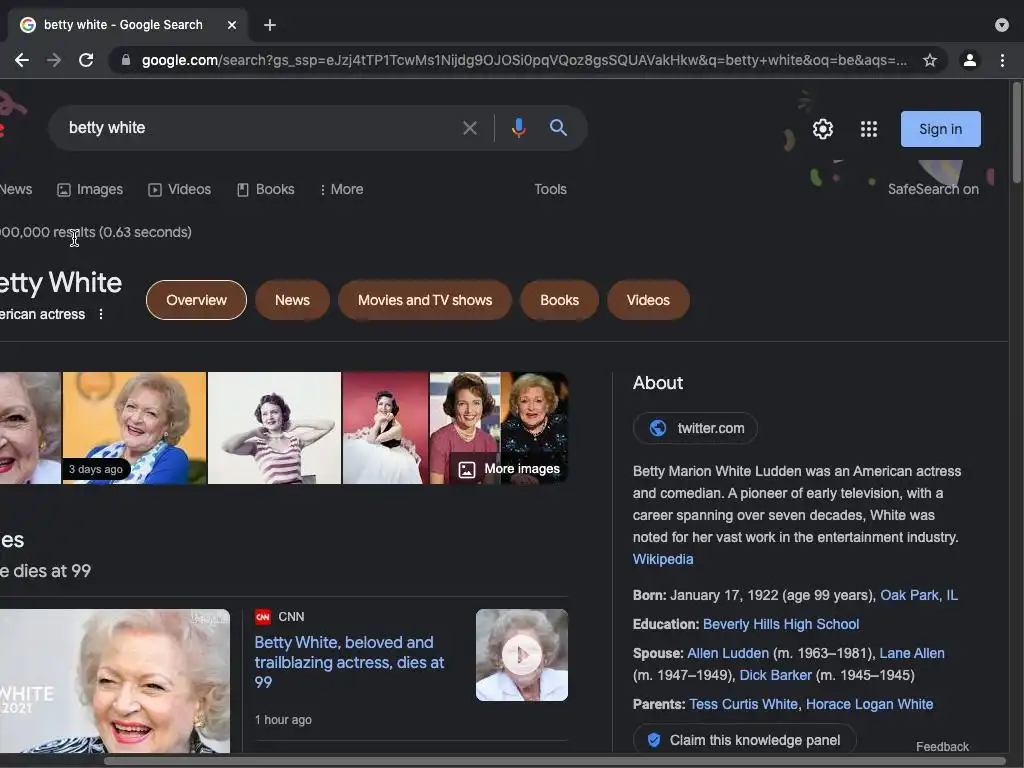Select the Books chip in knowledge panel

[x=559, y=300]
